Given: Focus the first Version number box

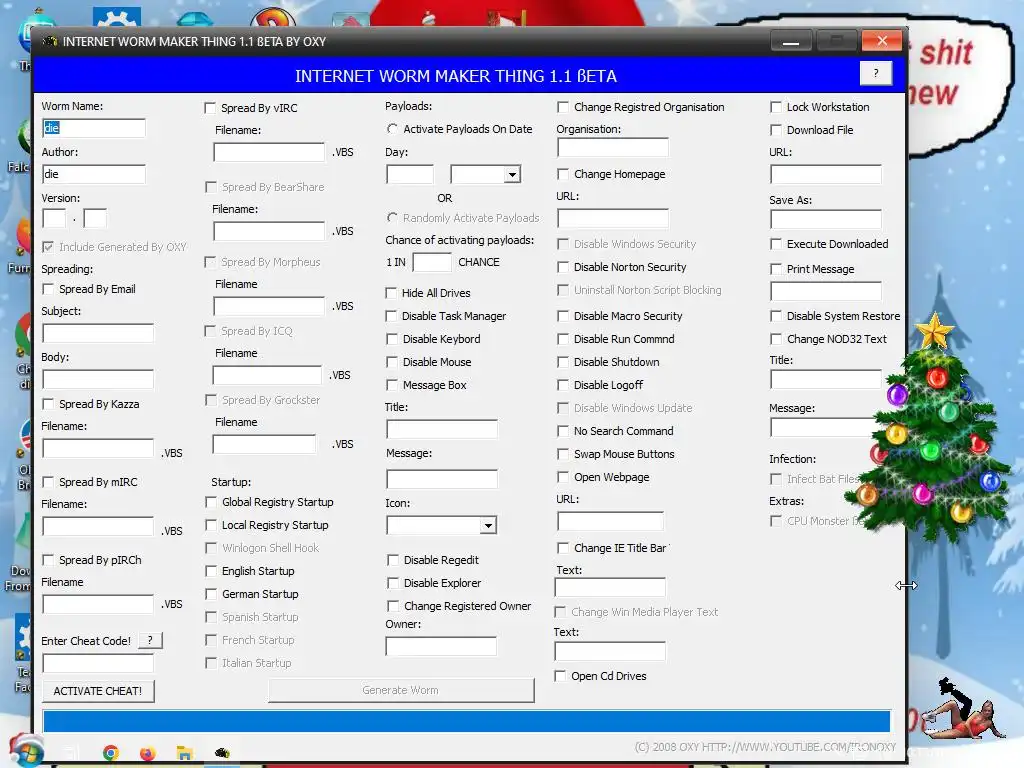Looking at the screenshot, I should 54,219.
